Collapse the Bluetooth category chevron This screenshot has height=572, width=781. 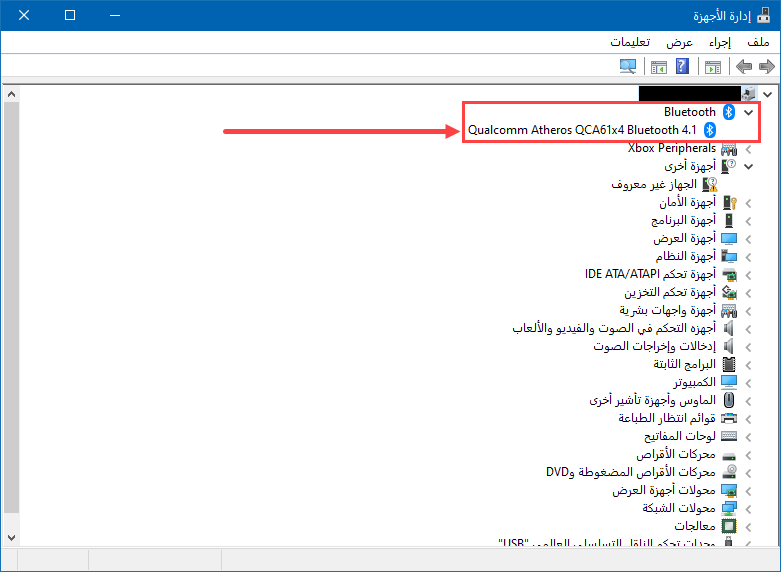(x=748, y=113)
